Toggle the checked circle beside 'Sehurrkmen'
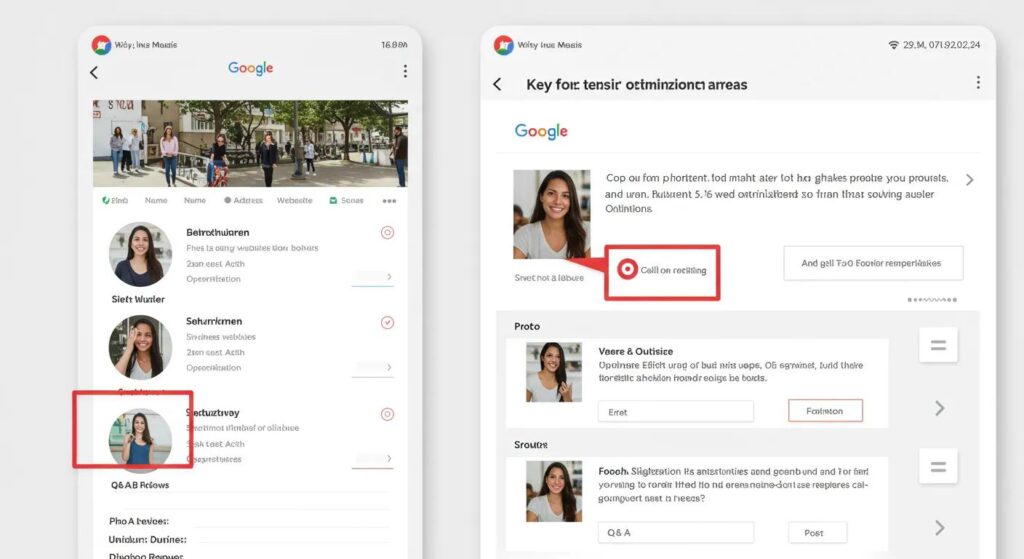This screenshot has height=559, width=1024. click(387, 323)
